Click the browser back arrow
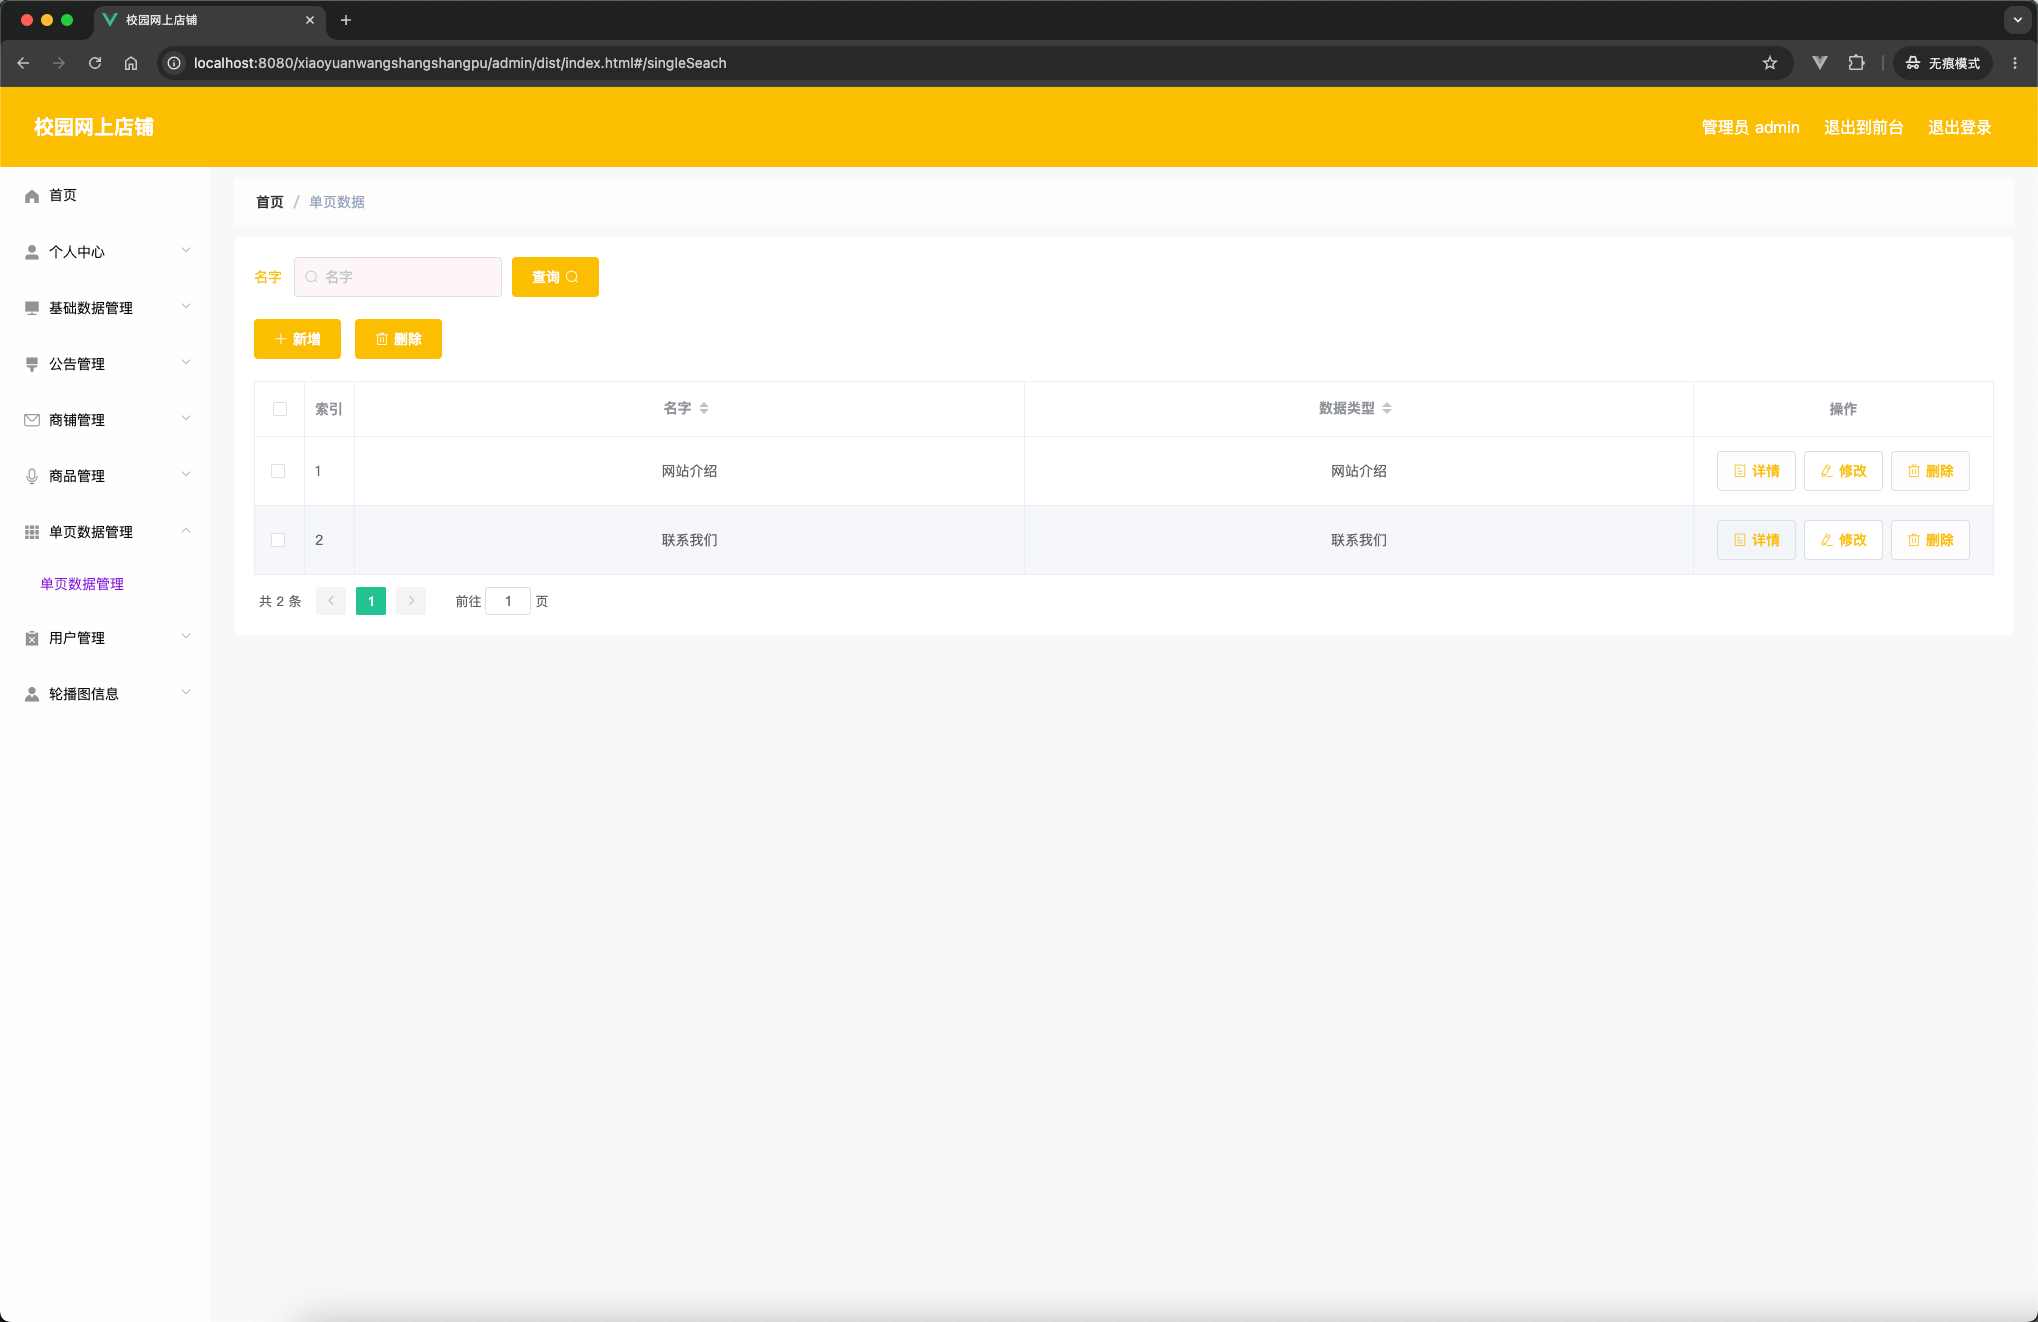Viewport: 2038px width, 1322px height. [x=23, y=63]
